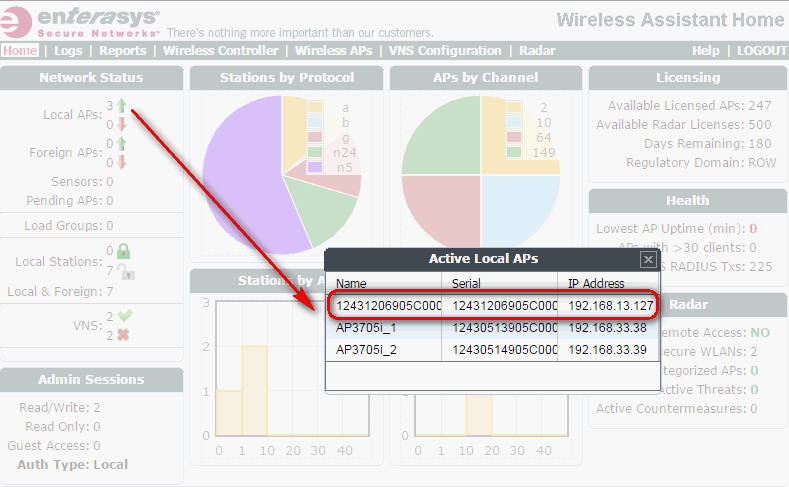Click the Enterasys logo icon

tap(15, 22)
